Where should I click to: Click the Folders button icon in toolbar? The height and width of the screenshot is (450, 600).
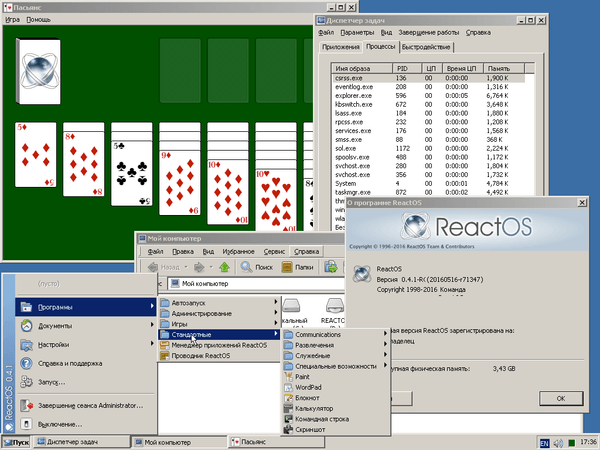287,267
